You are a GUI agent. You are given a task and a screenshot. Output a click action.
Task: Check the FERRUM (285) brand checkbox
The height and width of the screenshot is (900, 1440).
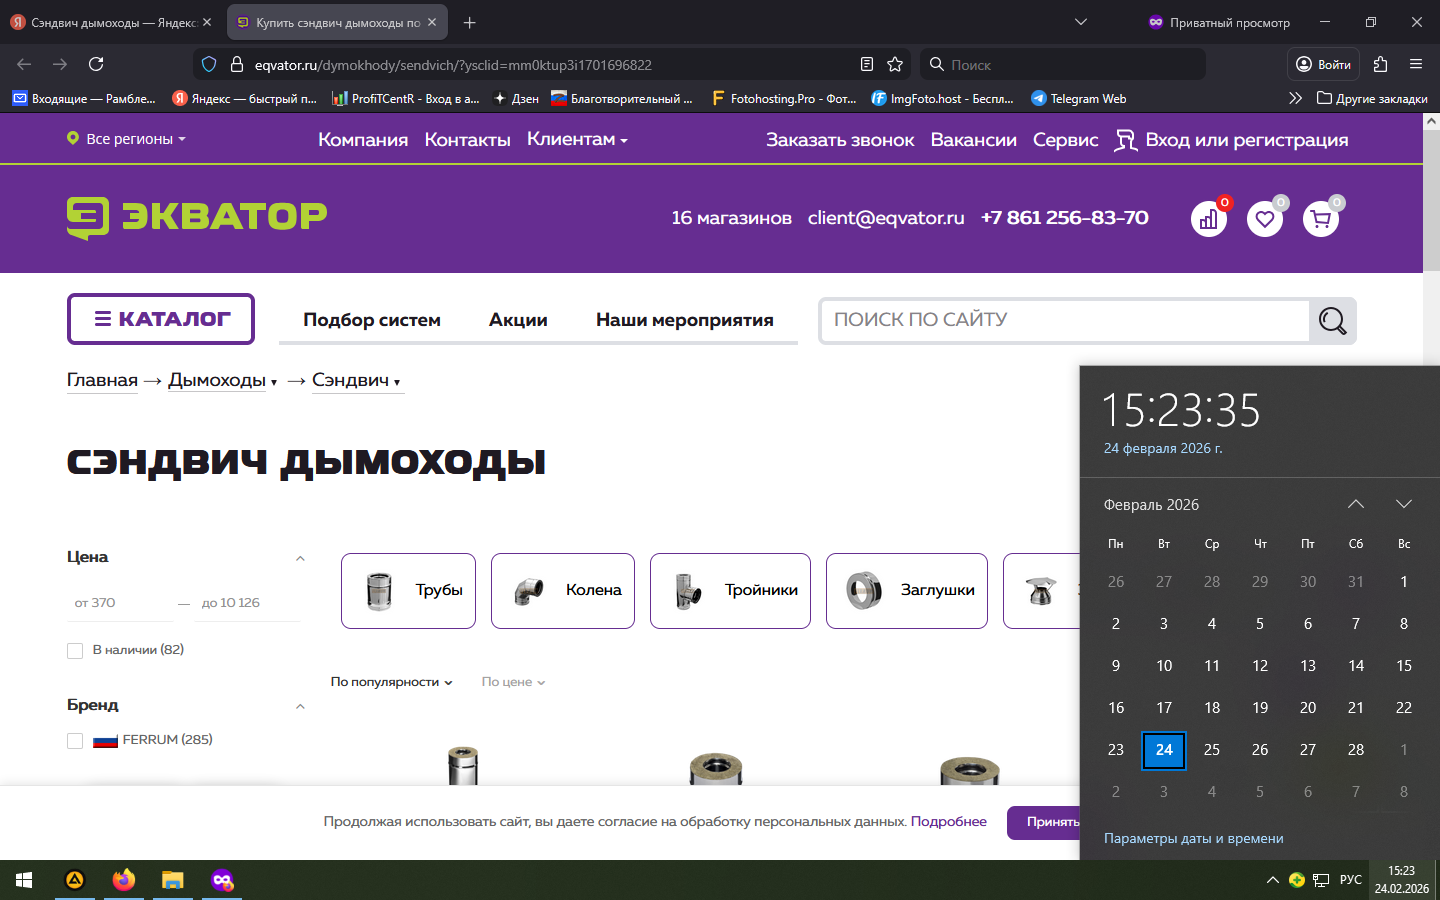click(x=75, y=741)
